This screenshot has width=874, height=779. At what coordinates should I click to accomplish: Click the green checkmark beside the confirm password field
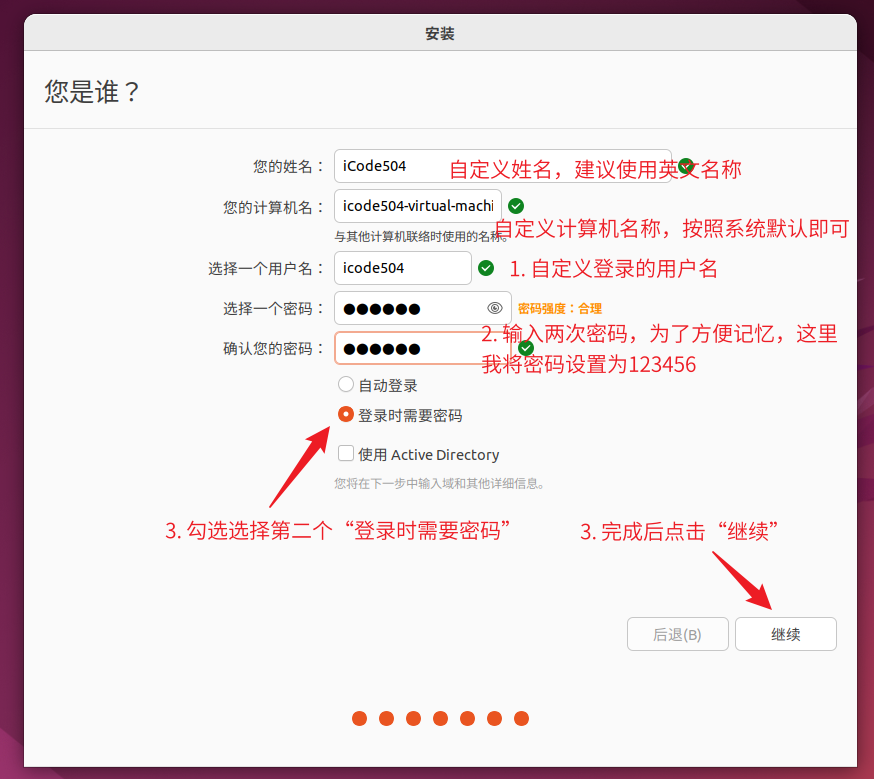526,348
